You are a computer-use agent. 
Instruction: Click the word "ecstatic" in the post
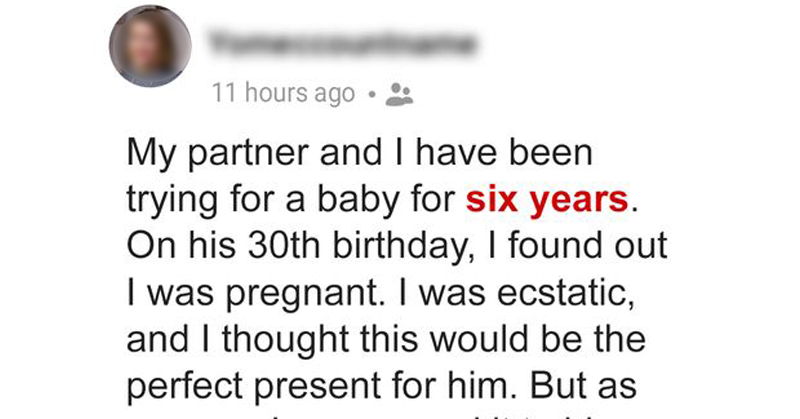[566, 293]
